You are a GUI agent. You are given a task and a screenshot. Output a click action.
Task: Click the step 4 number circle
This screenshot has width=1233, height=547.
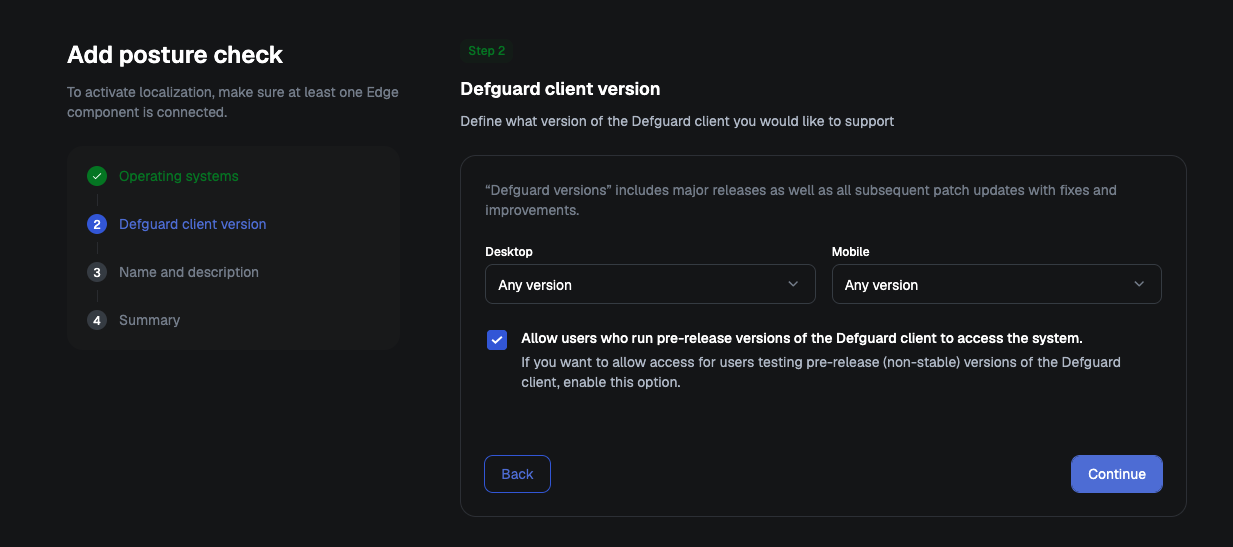click(x=96, y=320)
